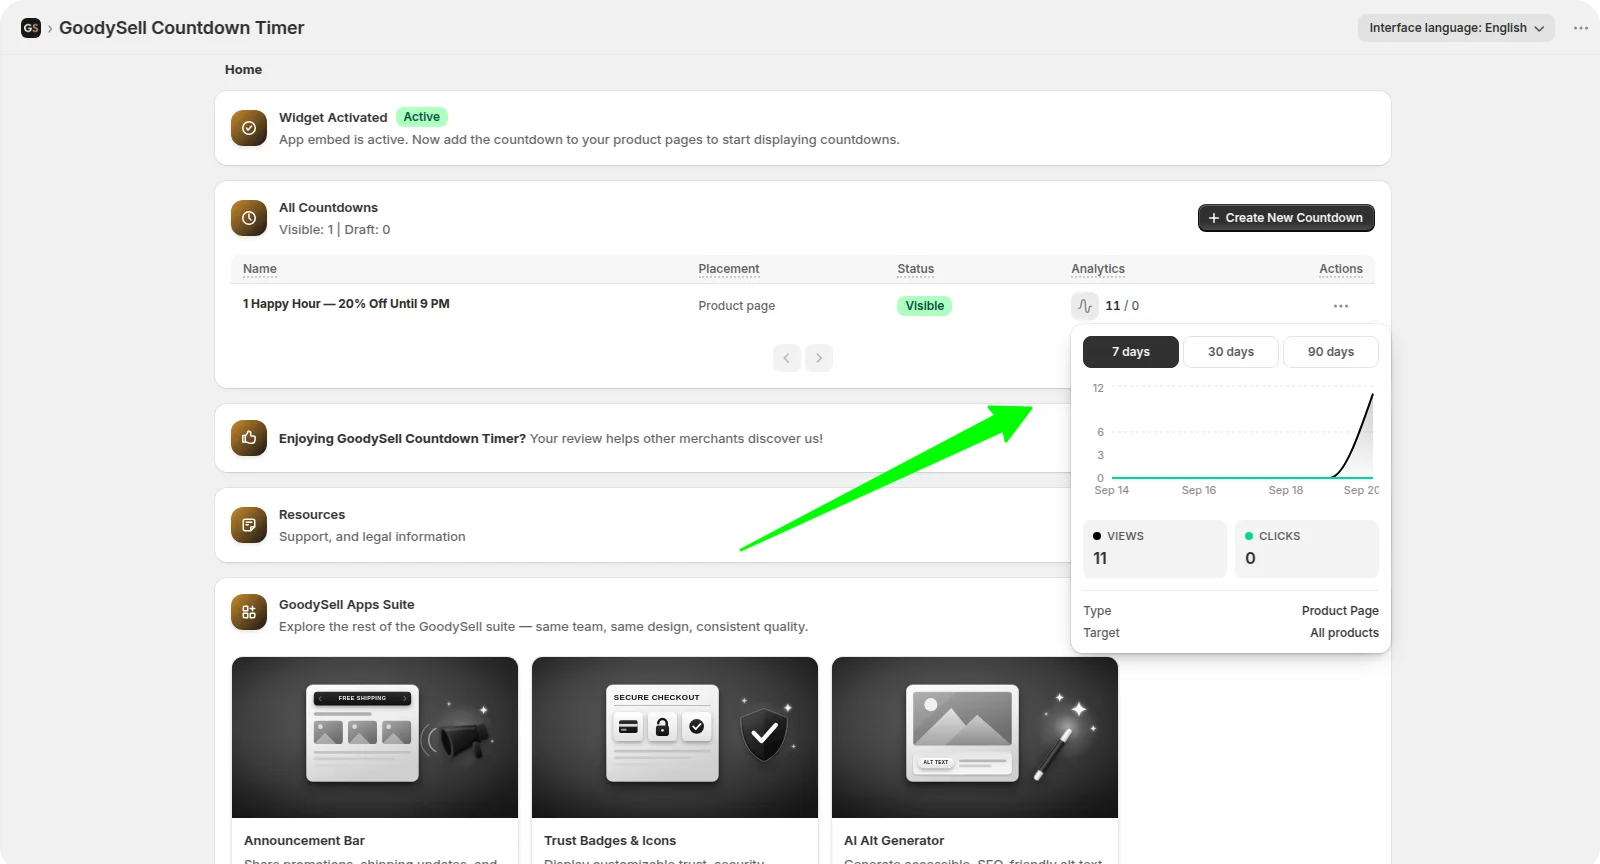This screenshot has height=864, width=1600.
Task: Open the actions menu for Happy Hour row
Action: coord(1341,306)
